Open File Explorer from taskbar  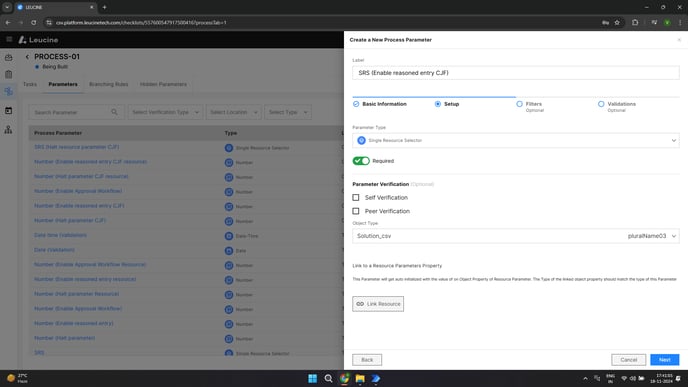pos(360,378)
